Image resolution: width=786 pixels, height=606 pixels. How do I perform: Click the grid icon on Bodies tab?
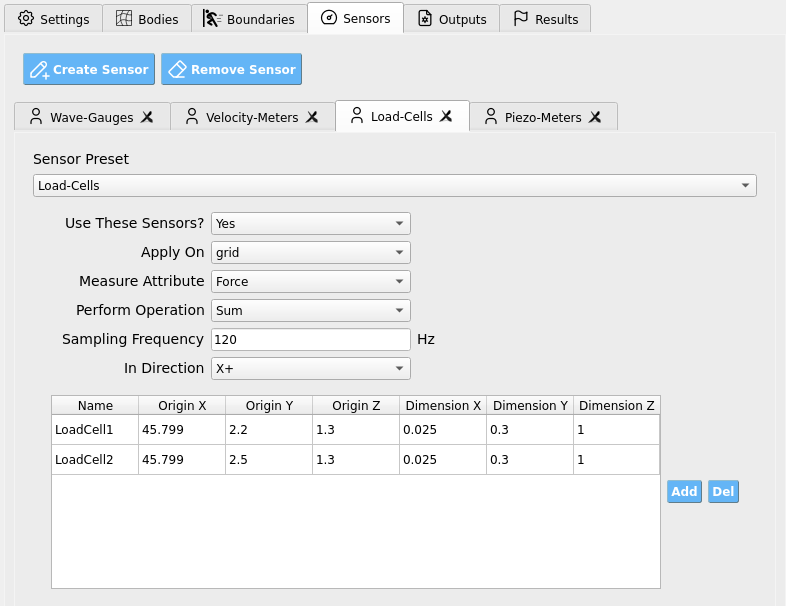[124, 19]
